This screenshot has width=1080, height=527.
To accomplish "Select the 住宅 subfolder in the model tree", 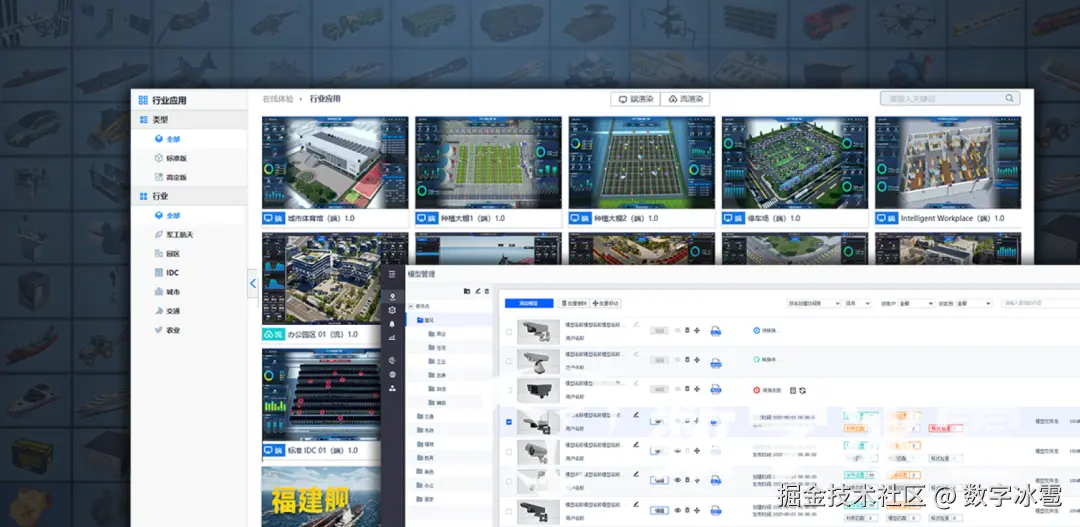I will (x=437, y=348).
